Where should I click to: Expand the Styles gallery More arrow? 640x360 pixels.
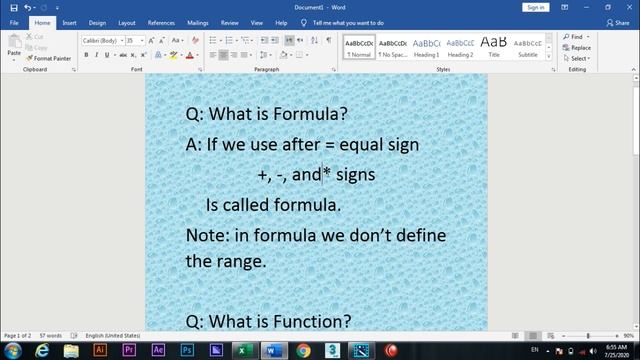coord(549,56)
